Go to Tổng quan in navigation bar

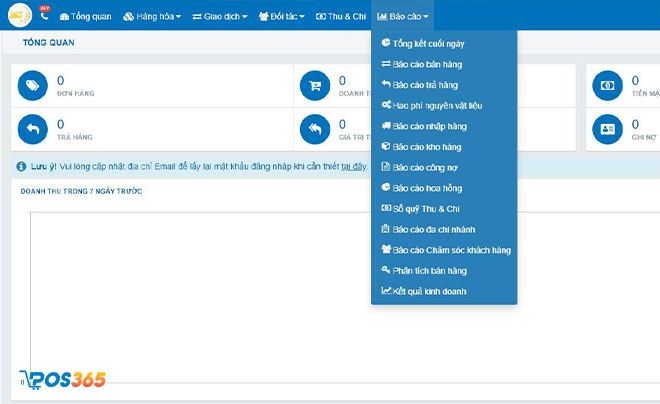click(88, 17)
